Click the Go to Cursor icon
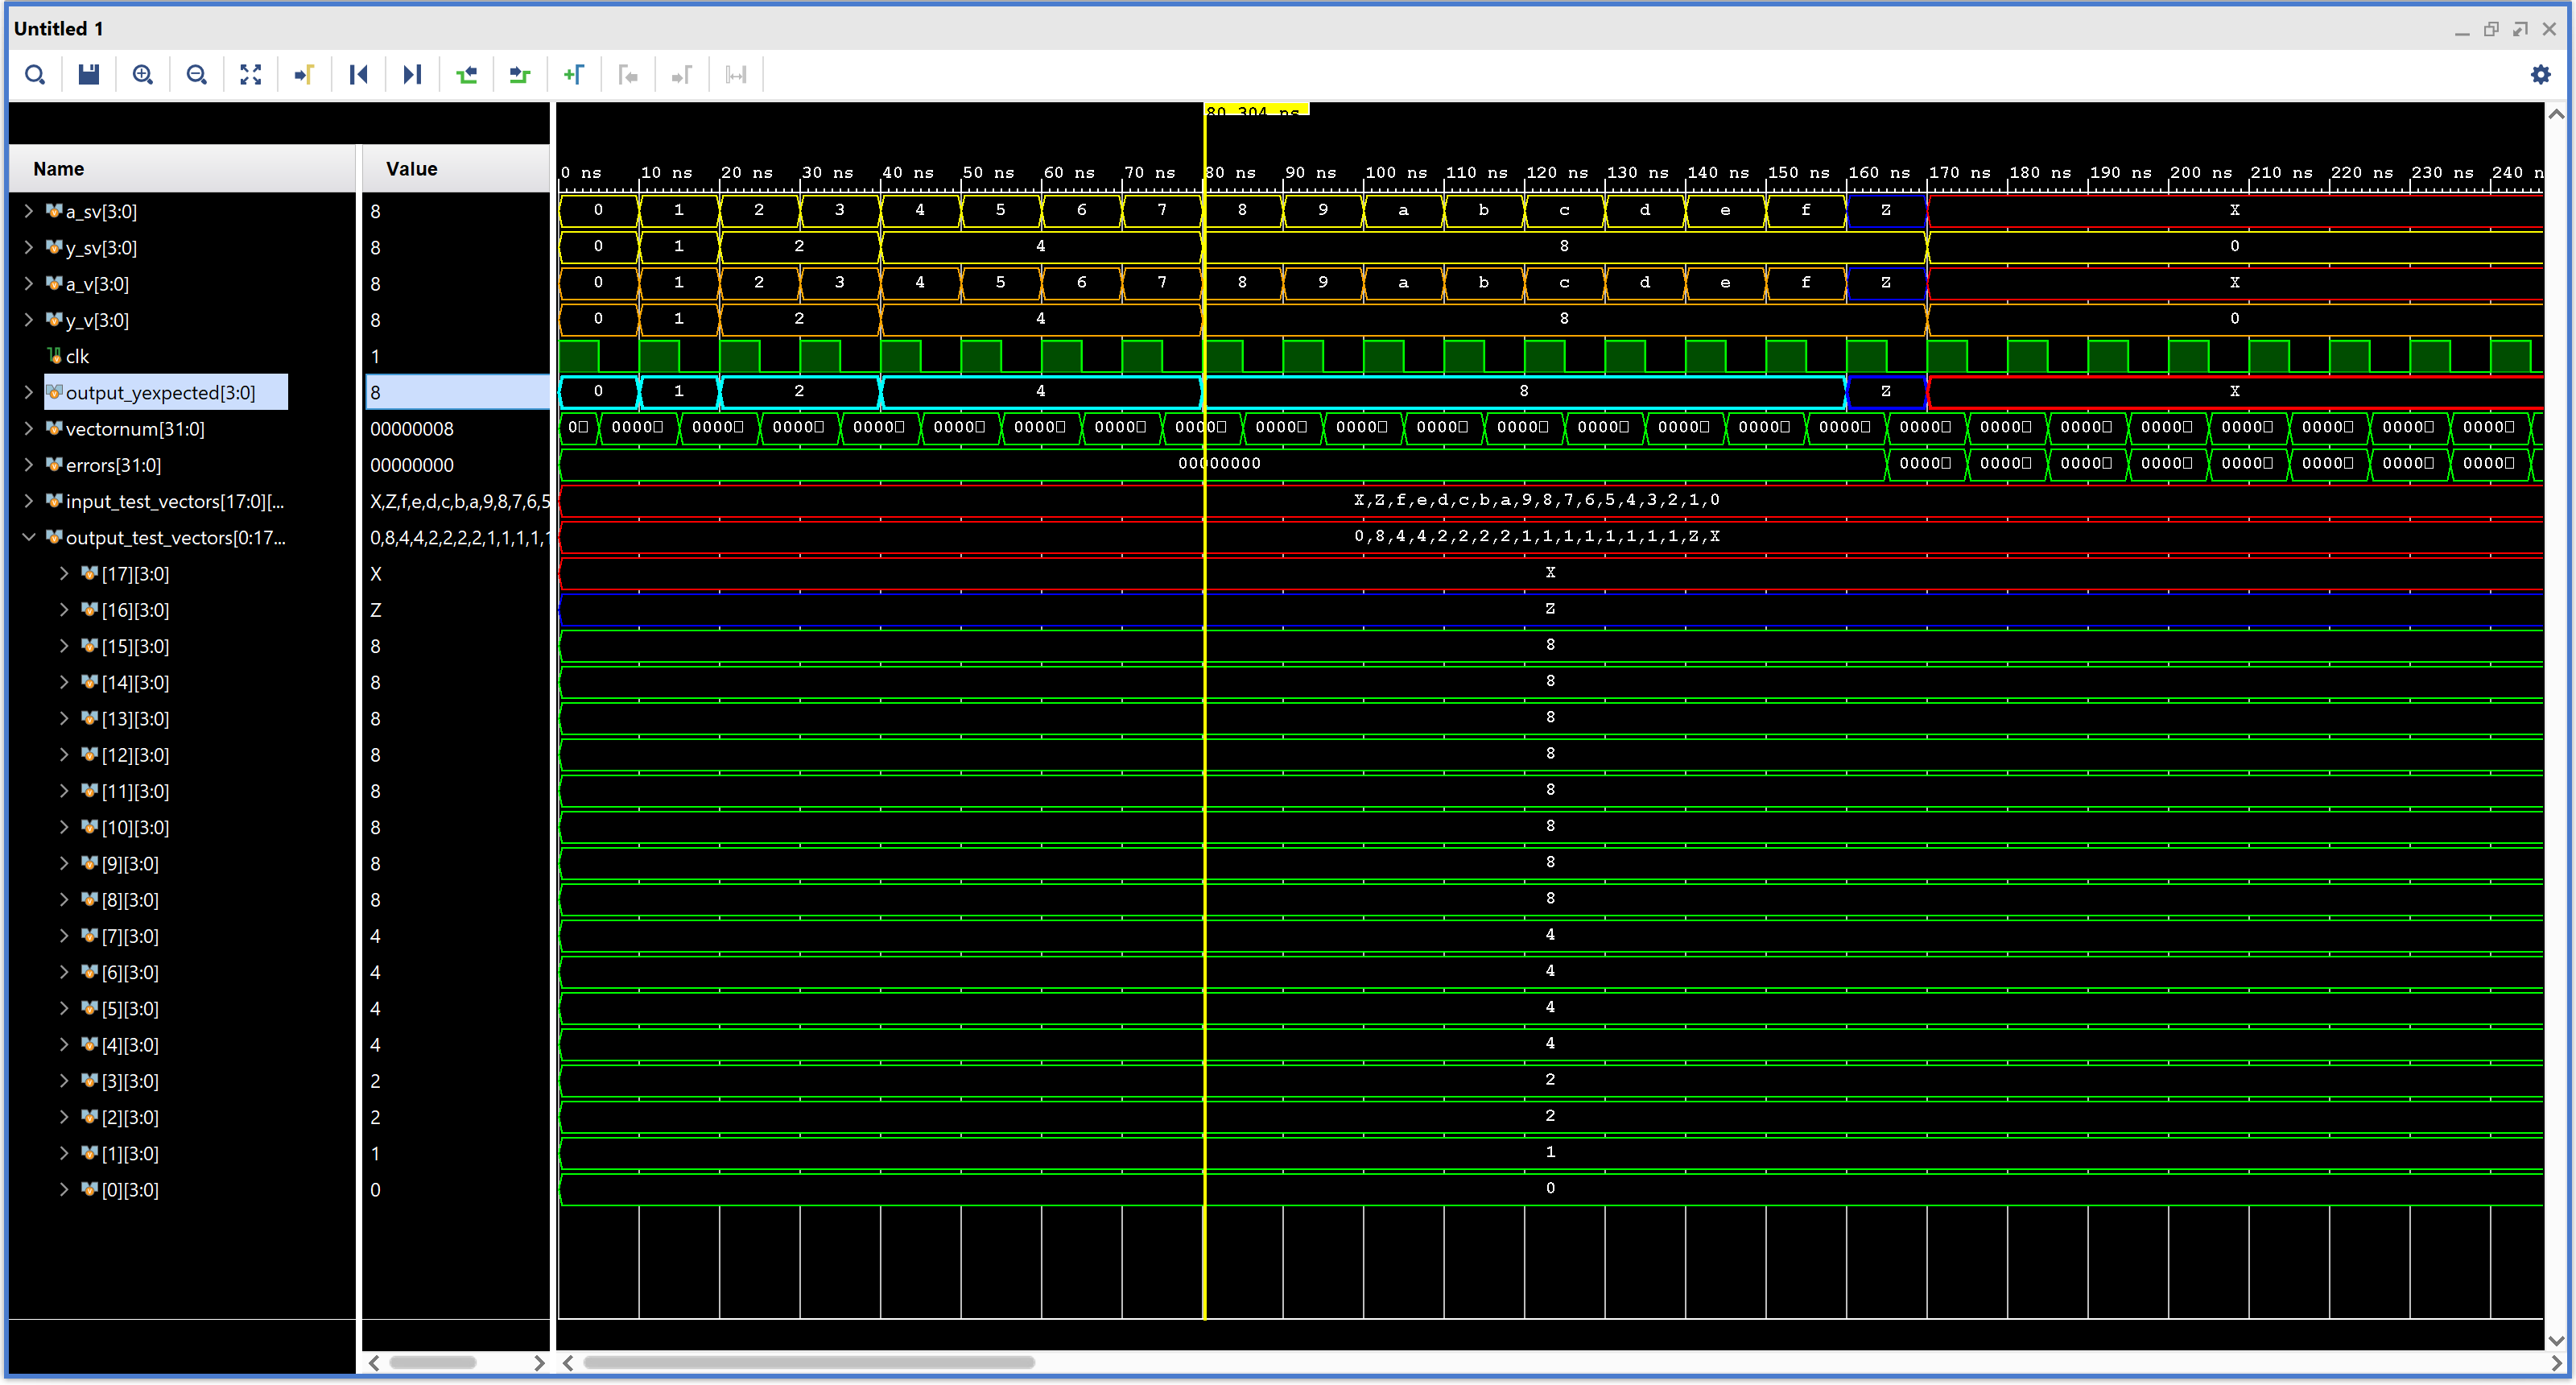 point(305,75)
